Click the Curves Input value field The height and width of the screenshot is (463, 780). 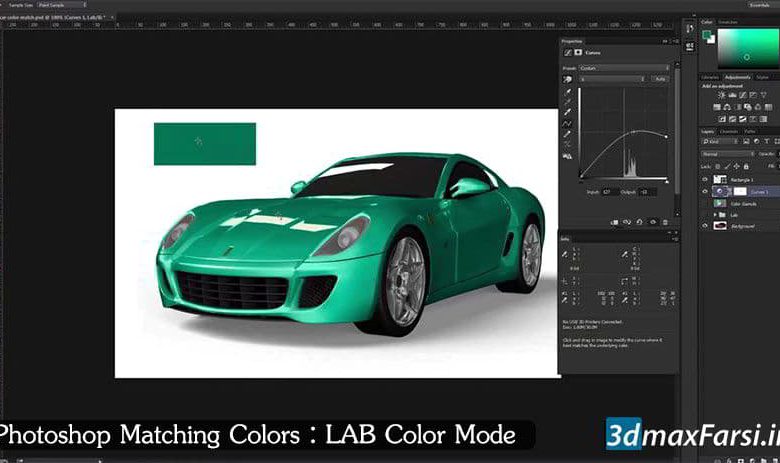coord(609,192)
